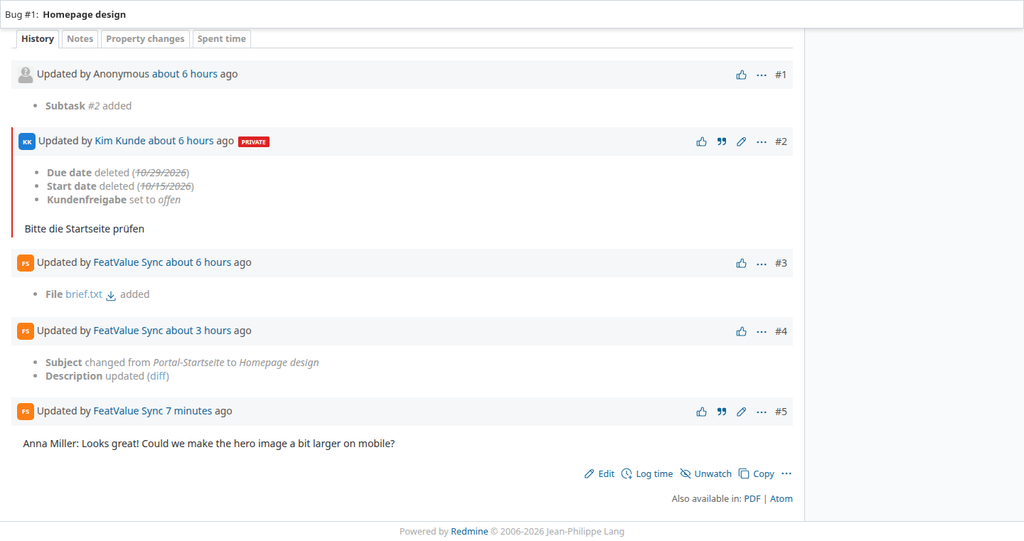Open FeatValue Sync profile in entry #3

(128, 262)
